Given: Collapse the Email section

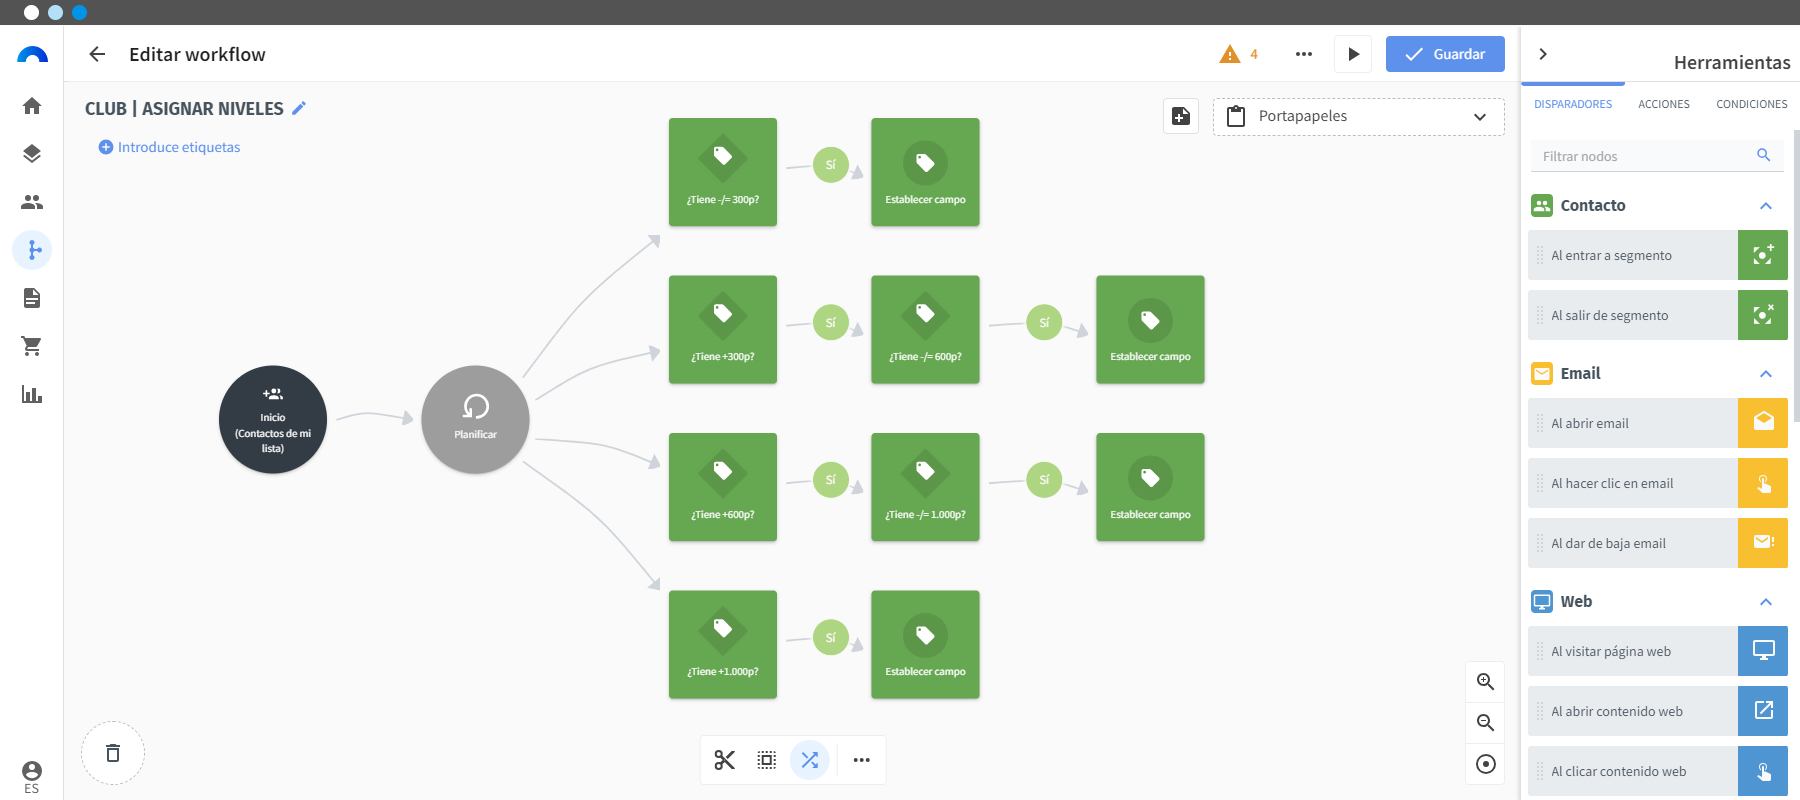Looking at the screenshot, I should (x=1766, y=373).
